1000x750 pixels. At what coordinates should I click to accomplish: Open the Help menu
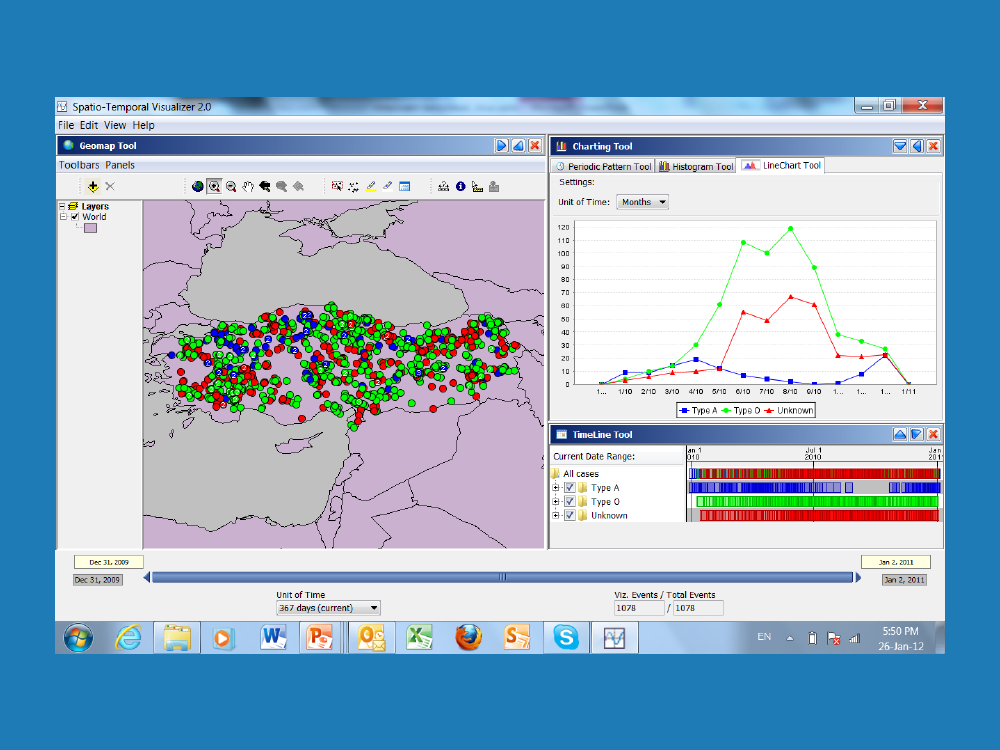click(x=143, y=125)
